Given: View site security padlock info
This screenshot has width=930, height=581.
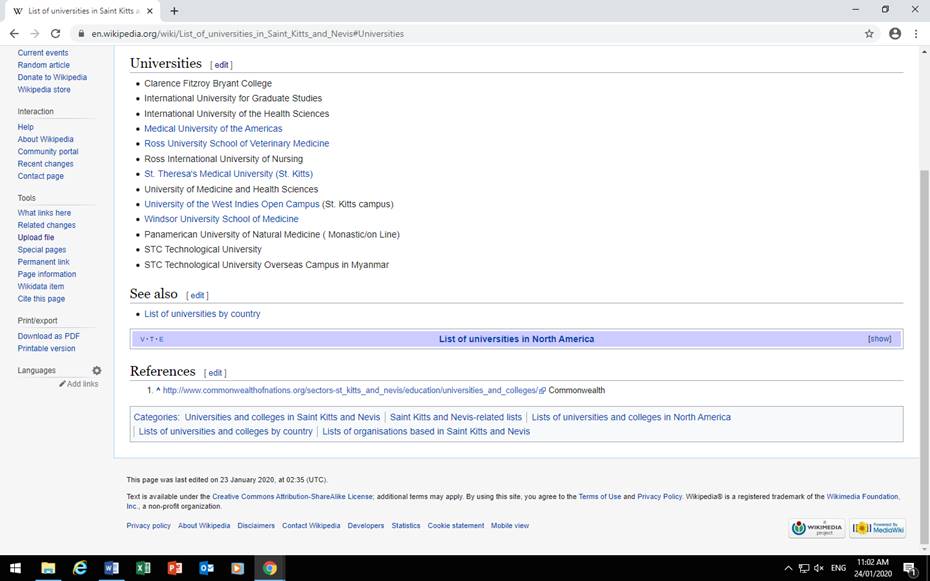Looking at the screenshot, I should point(81,34).
